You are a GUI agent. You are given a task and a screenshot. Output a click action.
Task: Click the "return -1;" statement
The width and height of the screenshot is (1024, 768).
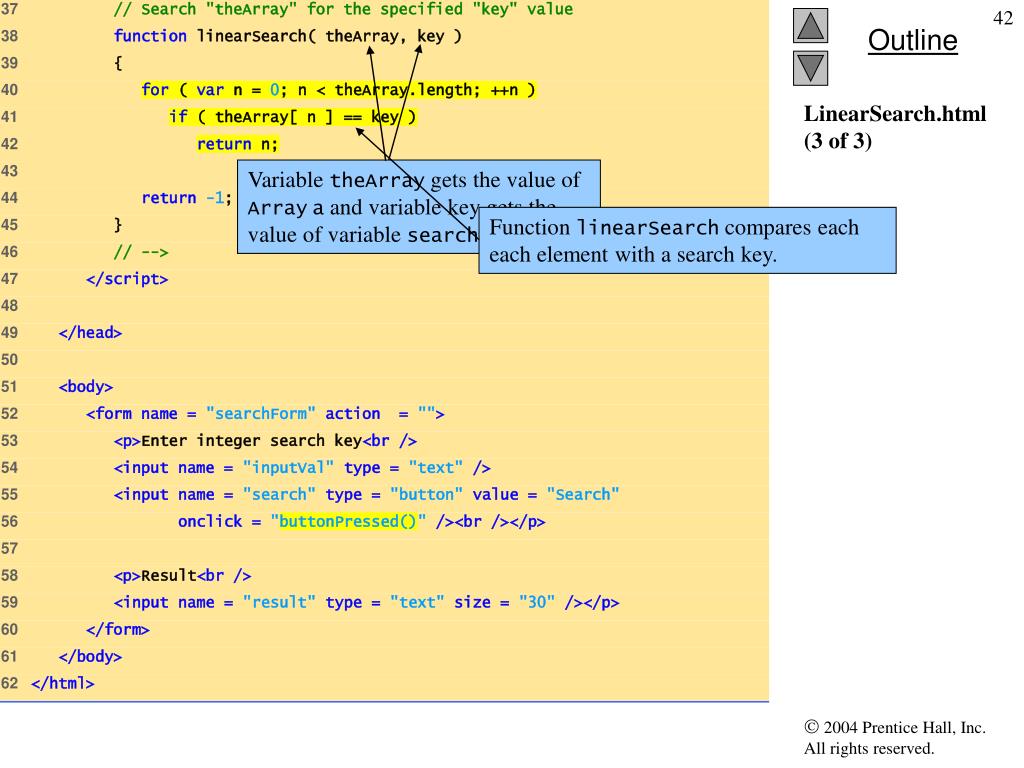pyautogui.click(x=186, y=198)
